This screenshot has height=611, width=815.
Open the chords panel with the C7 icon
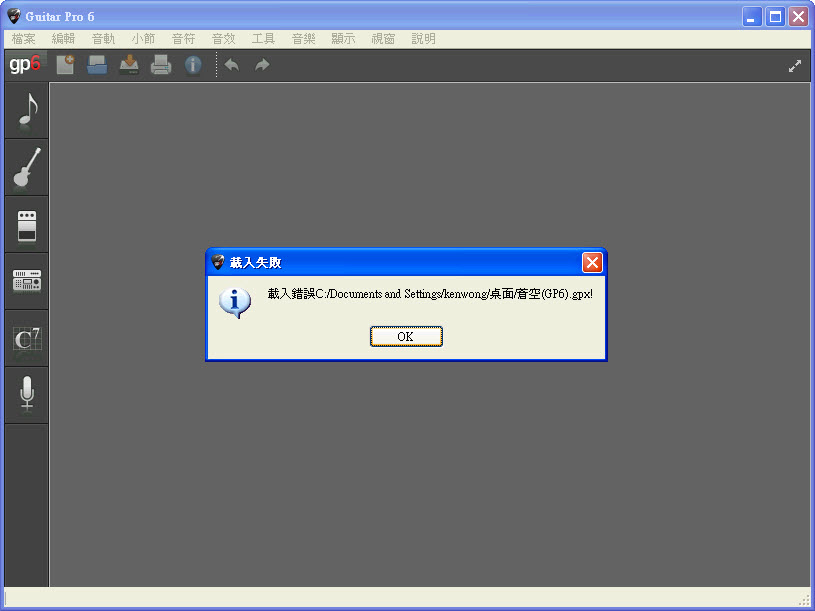(x=27, y=339)
